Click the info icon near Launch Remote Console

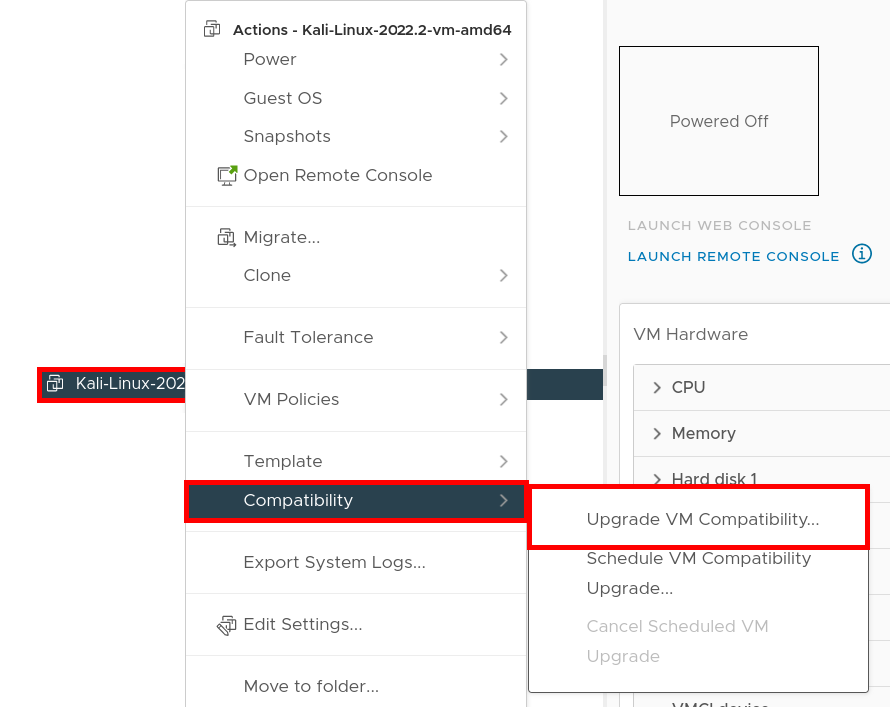pyautogui.click(x=861, y=254)
